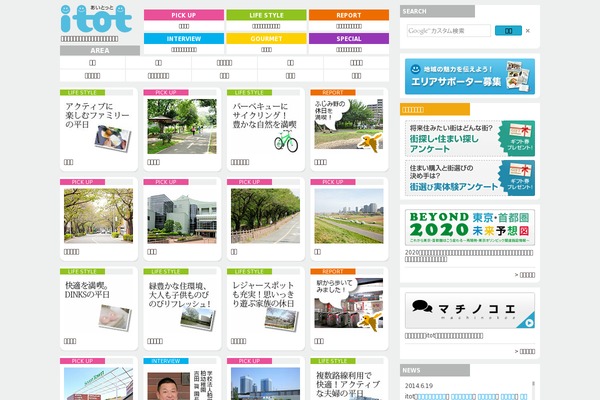This screenshot has width=600, height=400.
Task: Open the BEYOND 2020 banner
Action: 470,227
